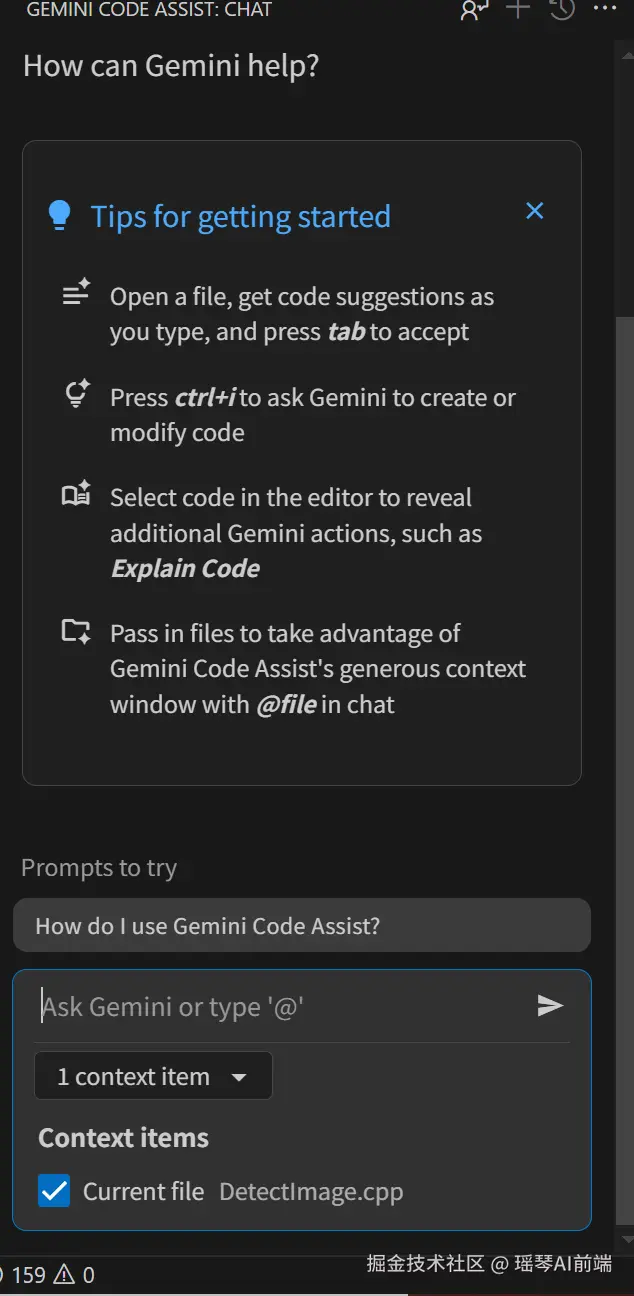The height and width of the screenshot is (1296, 634).
Task: Click the lightbulb sparkle ctrl+i icon
Action: [77, 394]
